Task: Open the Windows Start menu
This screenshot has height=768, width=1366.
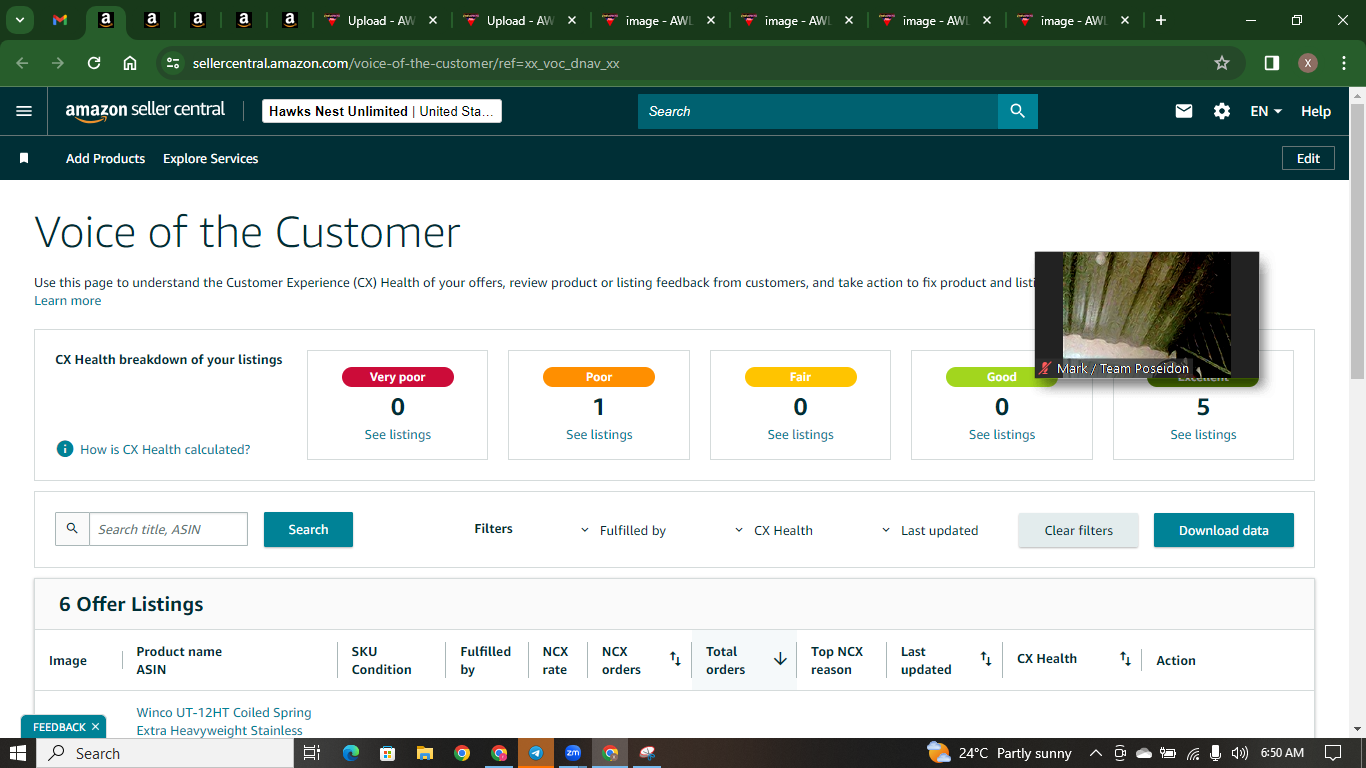Action: click(x=19, y=753)
